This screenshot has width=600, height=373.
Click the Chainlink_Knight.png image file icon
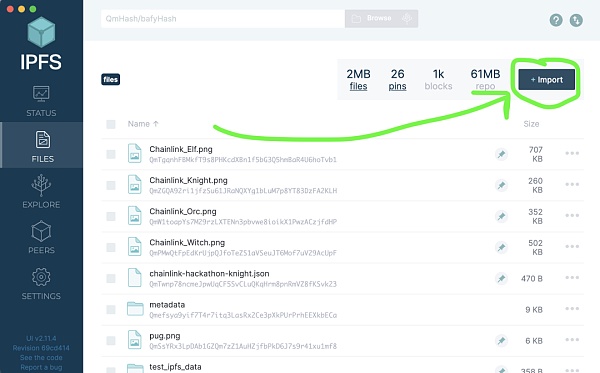(x=135, y=184)
